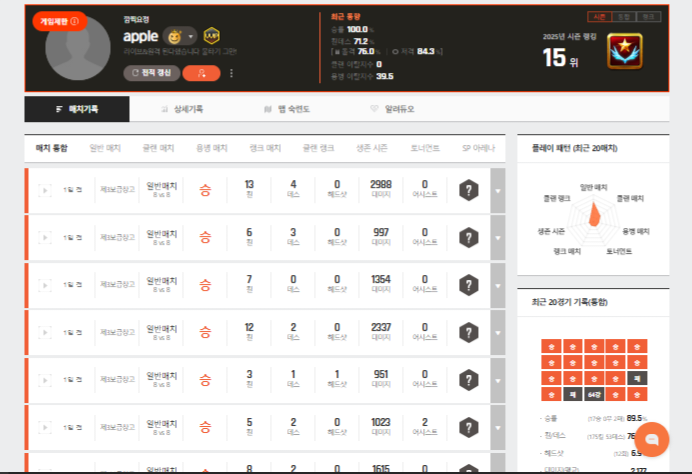This screenshot has width=692, height=474.
Task: Click the orange 게임제한 badge
Action: [x=59, y=21]
